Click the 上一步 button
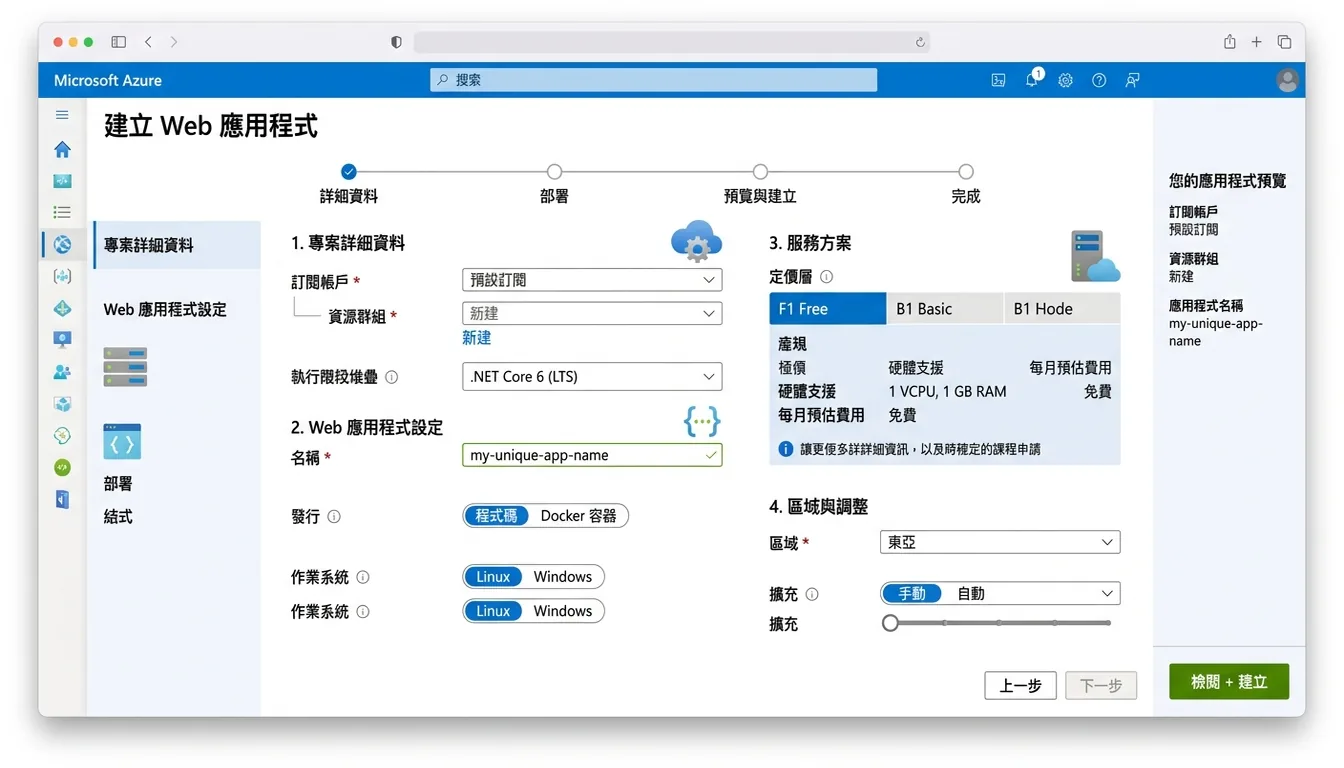Image resolution: width=1344 pixels, height=768 pixels. 1020,685
